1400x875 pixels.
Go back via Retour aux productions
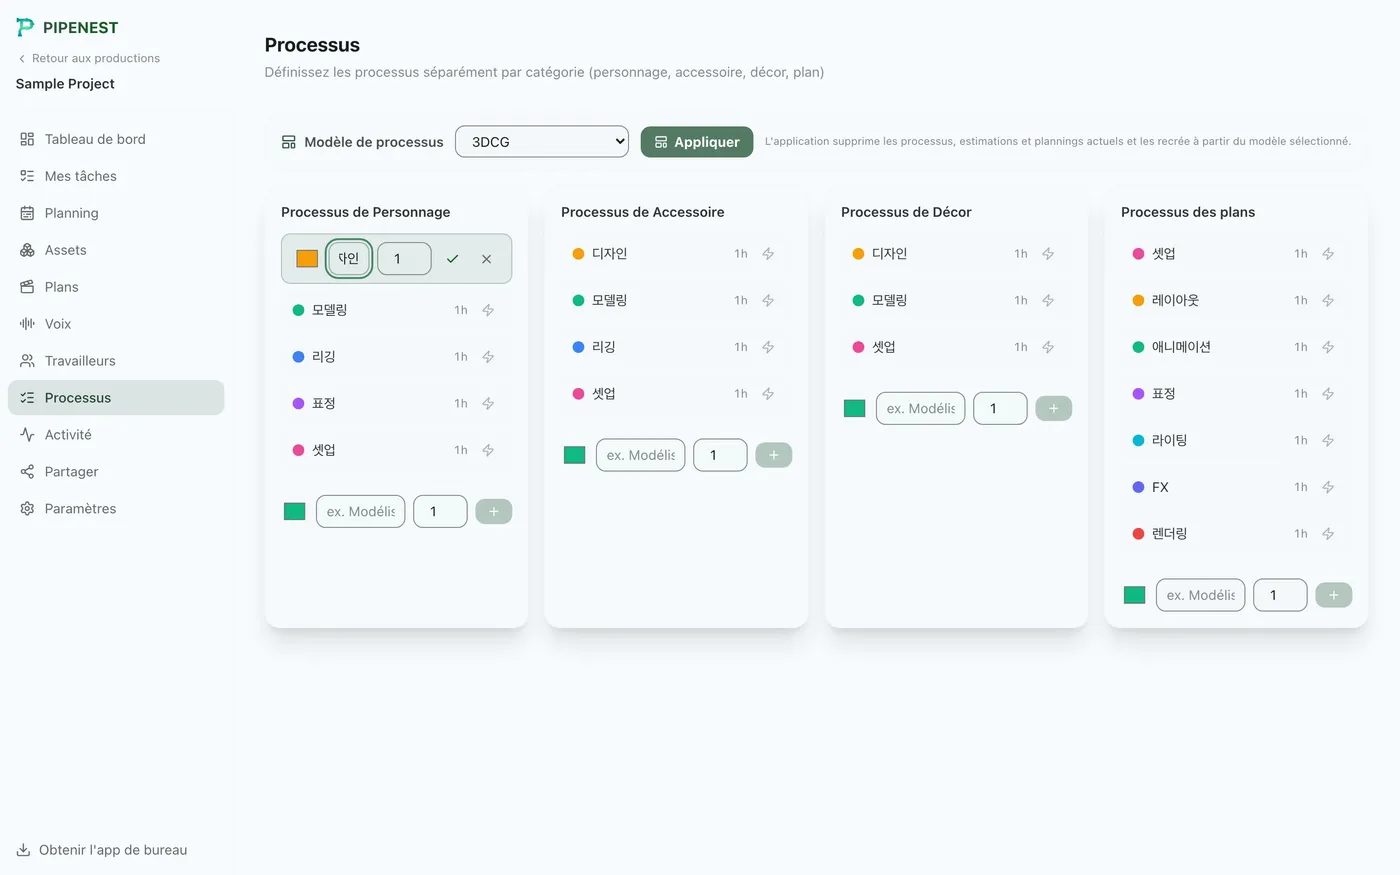(88, 58)
